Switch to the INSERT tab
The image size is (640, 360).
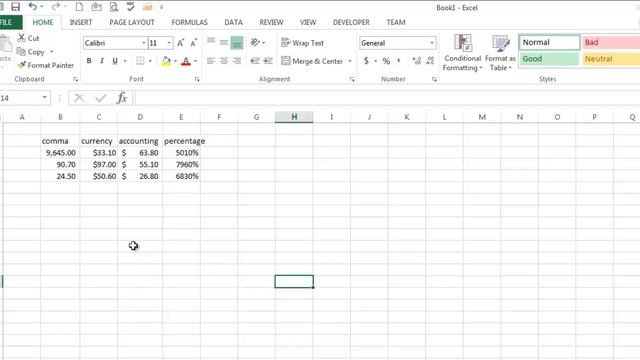pos(81,22)
